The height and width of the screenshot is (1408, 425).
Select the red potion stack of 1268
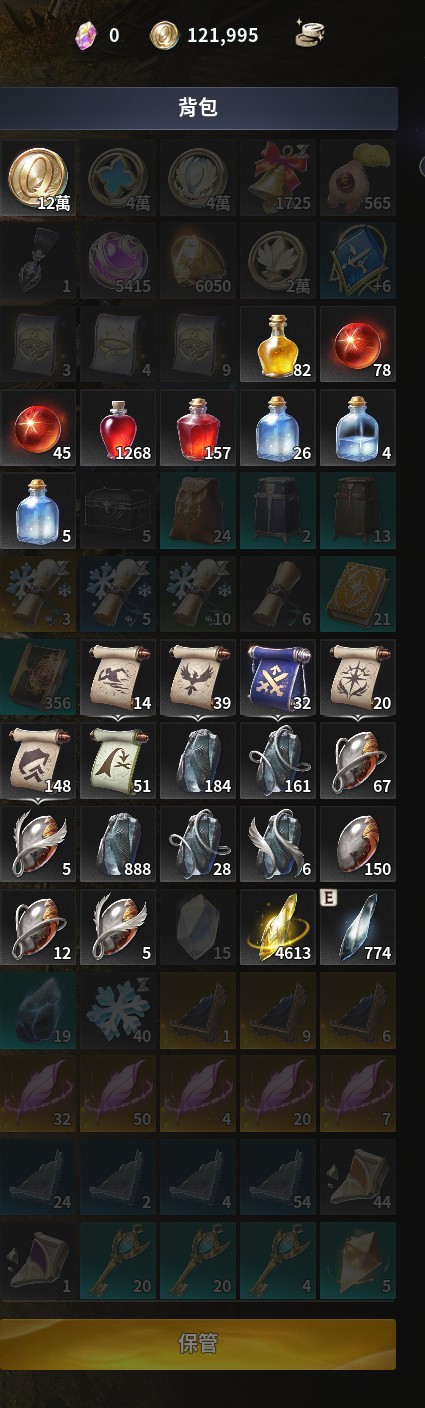[x=118, y=428]
